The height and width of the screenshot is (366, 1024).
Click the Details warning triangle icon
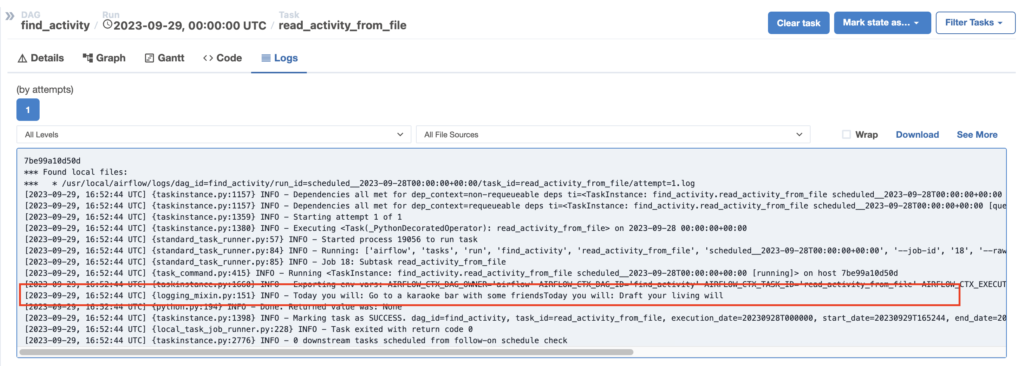pos(22,58)
